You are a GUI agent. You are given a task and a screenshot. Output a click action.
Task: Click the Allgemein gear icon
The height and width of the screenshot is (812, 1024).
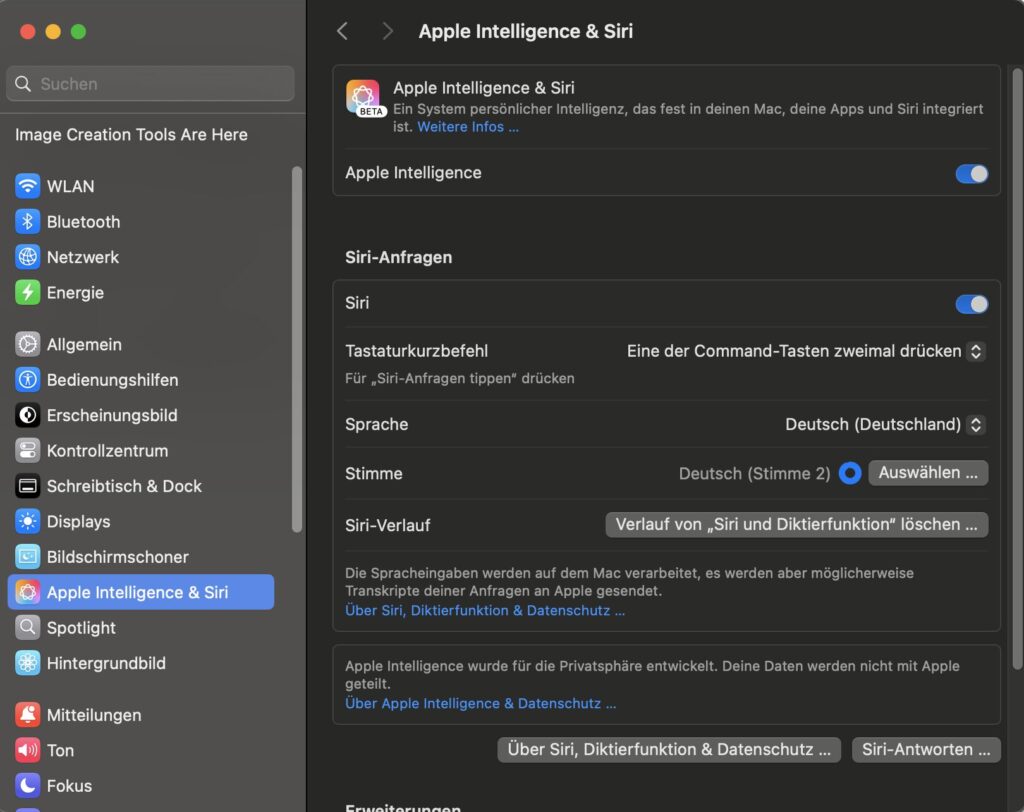pos(27,344)
